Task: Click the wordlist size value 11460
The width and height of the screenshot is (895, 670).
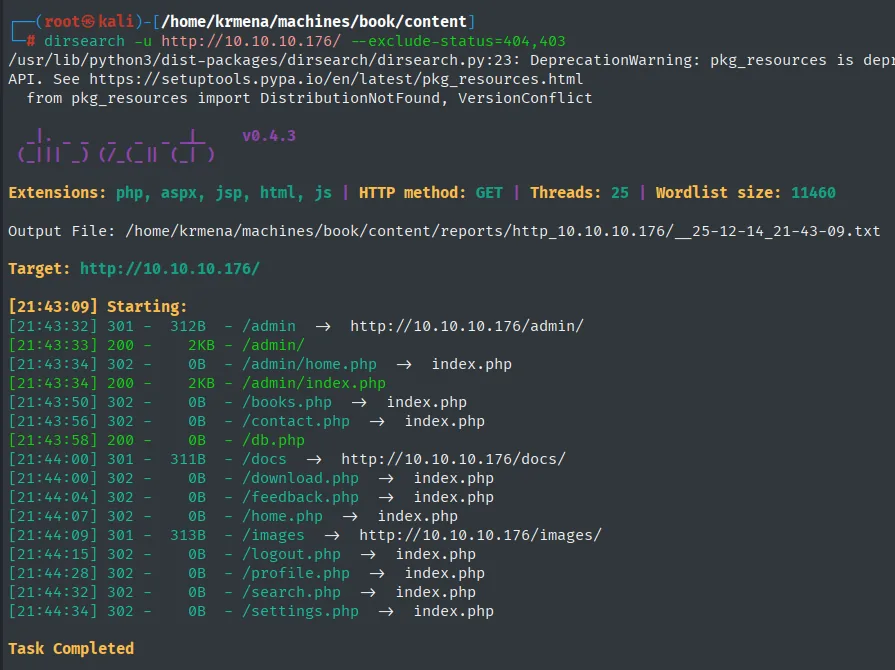Action: pyautogui.click(x=813, y=192)
